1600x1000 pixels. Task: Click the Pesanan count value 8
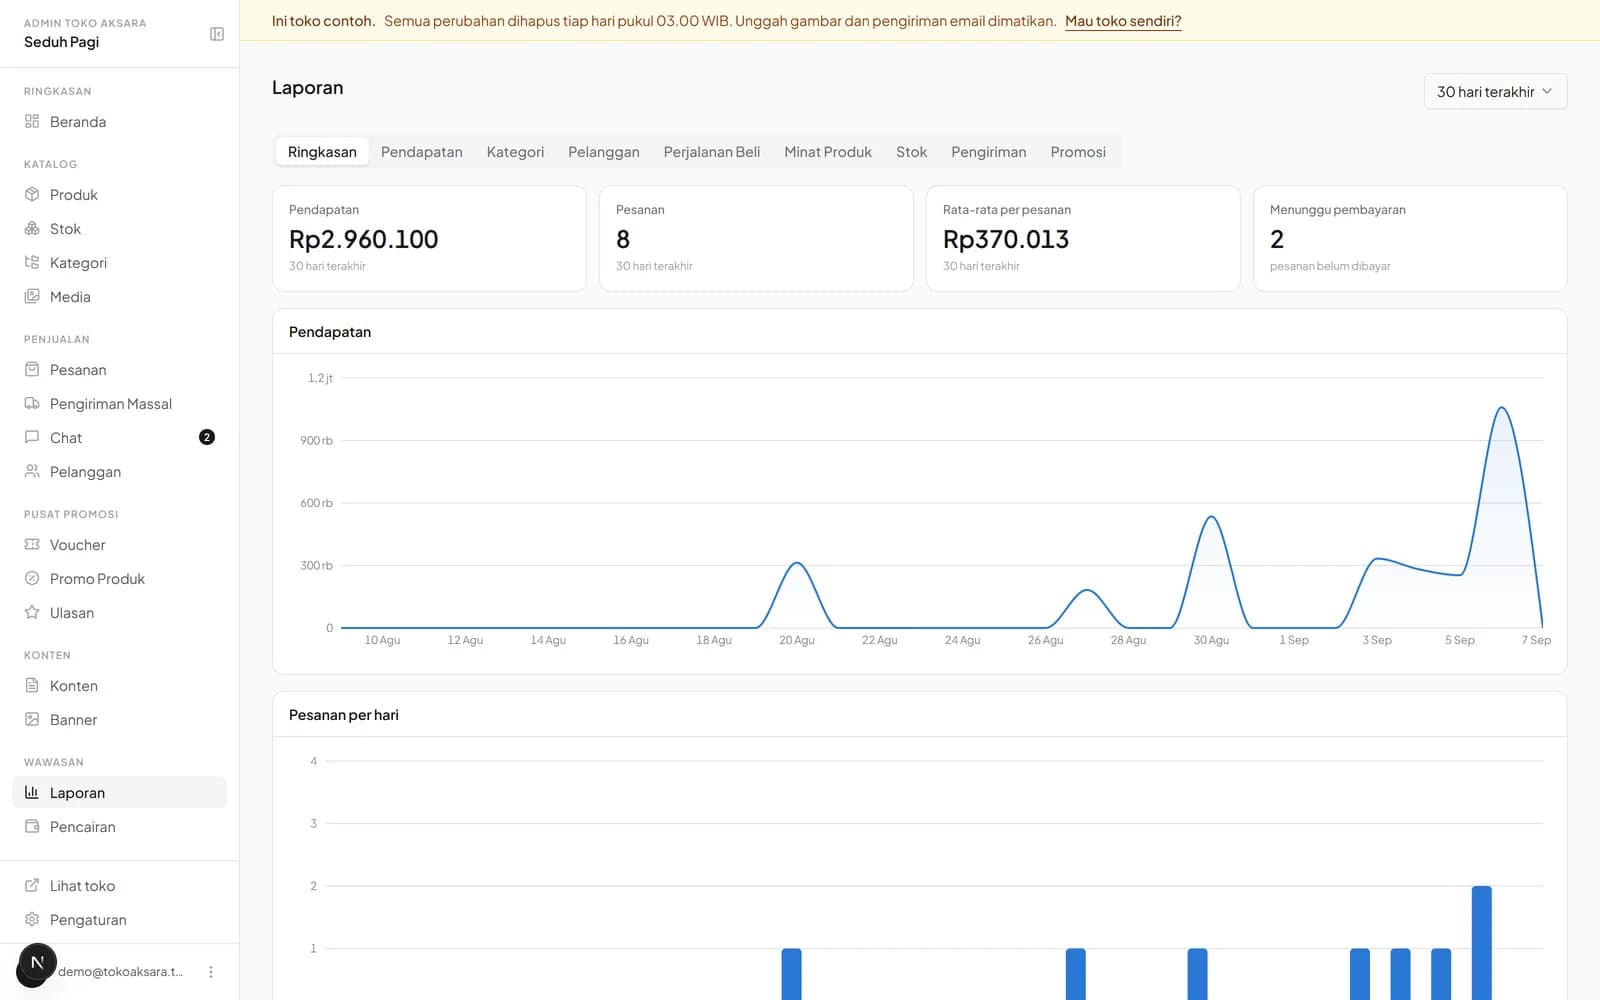click(x=623, y=239)
